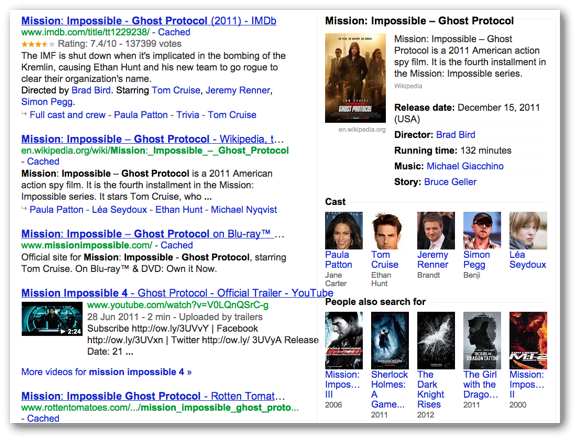Image resolution: width=576 pixels, height=439 pixels.
Task: Open Story writer Bruce Geller link
Action: (x=450, y=182)
